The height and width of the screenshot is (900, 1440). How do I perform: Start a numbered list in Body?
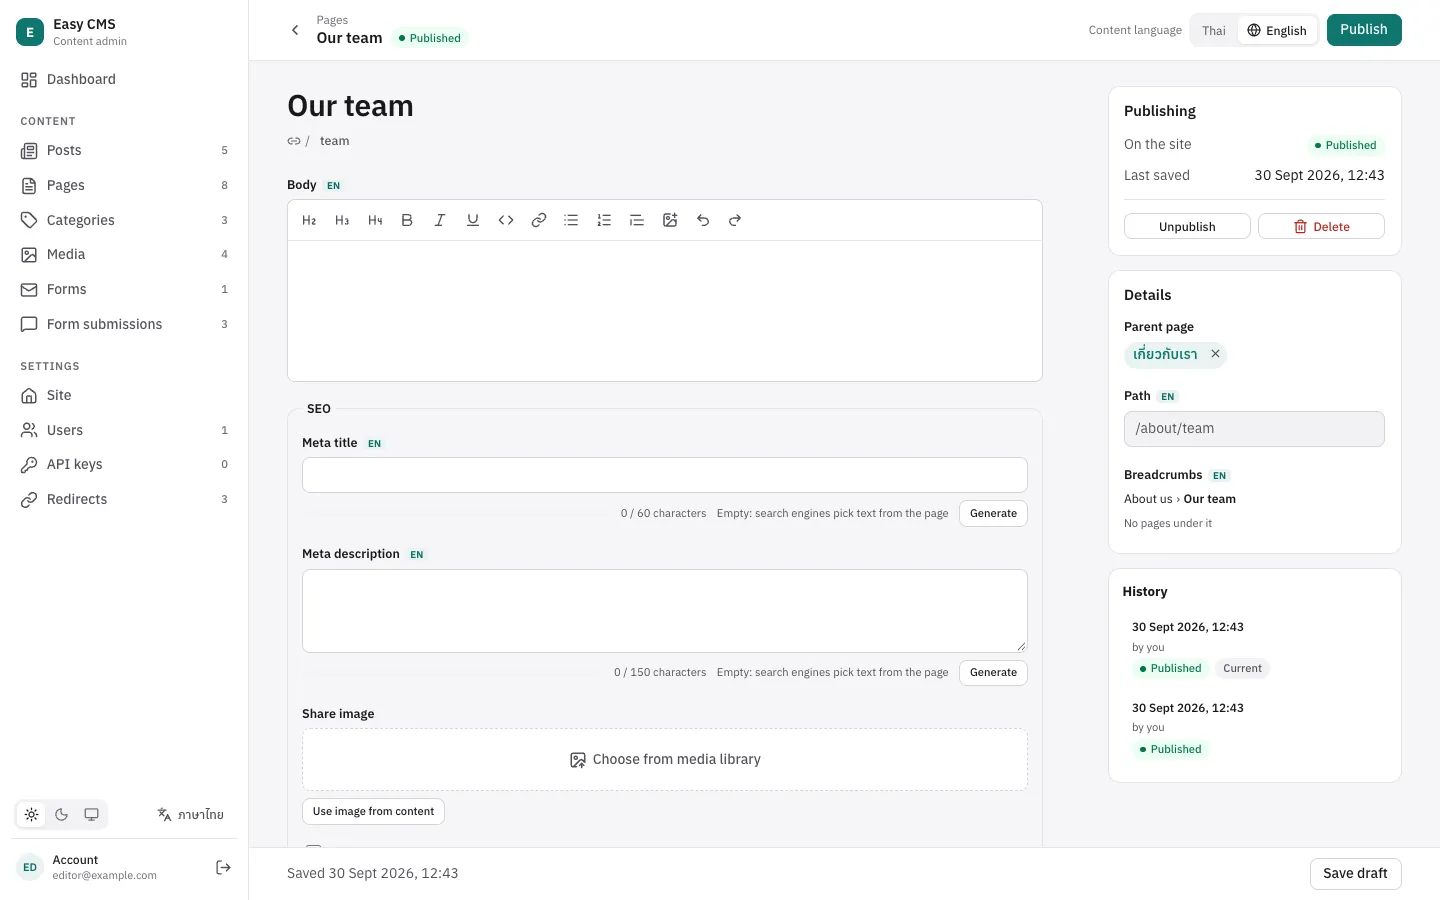pyautogui.click(x=604, y=220)
